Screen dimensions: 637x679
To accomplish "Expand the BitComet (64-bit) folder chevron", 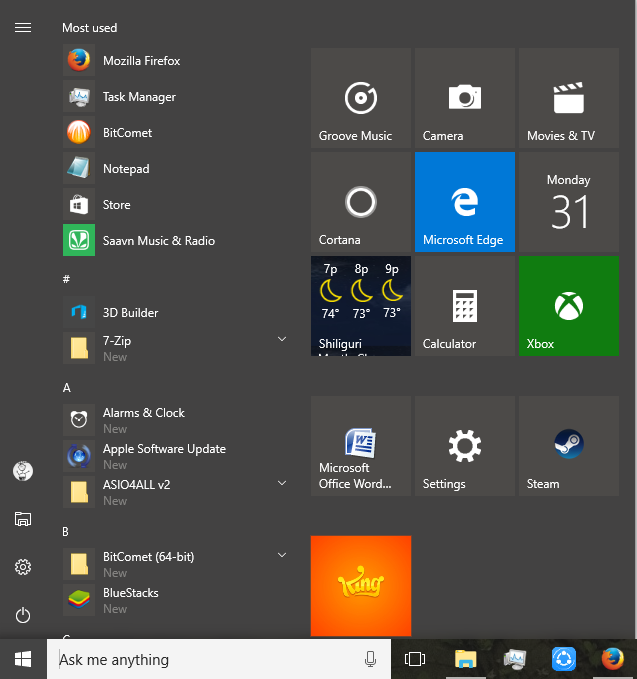I will point(282,555).
